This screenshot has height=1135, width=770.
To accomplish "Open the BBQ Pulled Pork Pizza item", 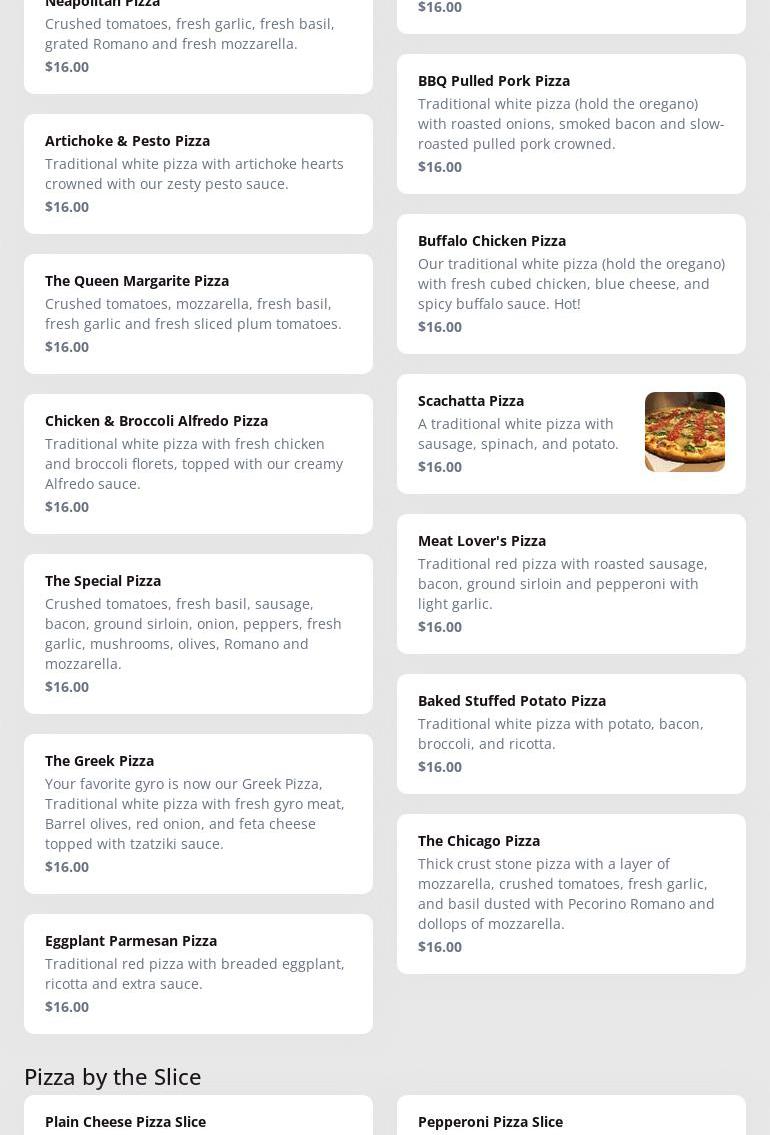I will coord(571,123).
